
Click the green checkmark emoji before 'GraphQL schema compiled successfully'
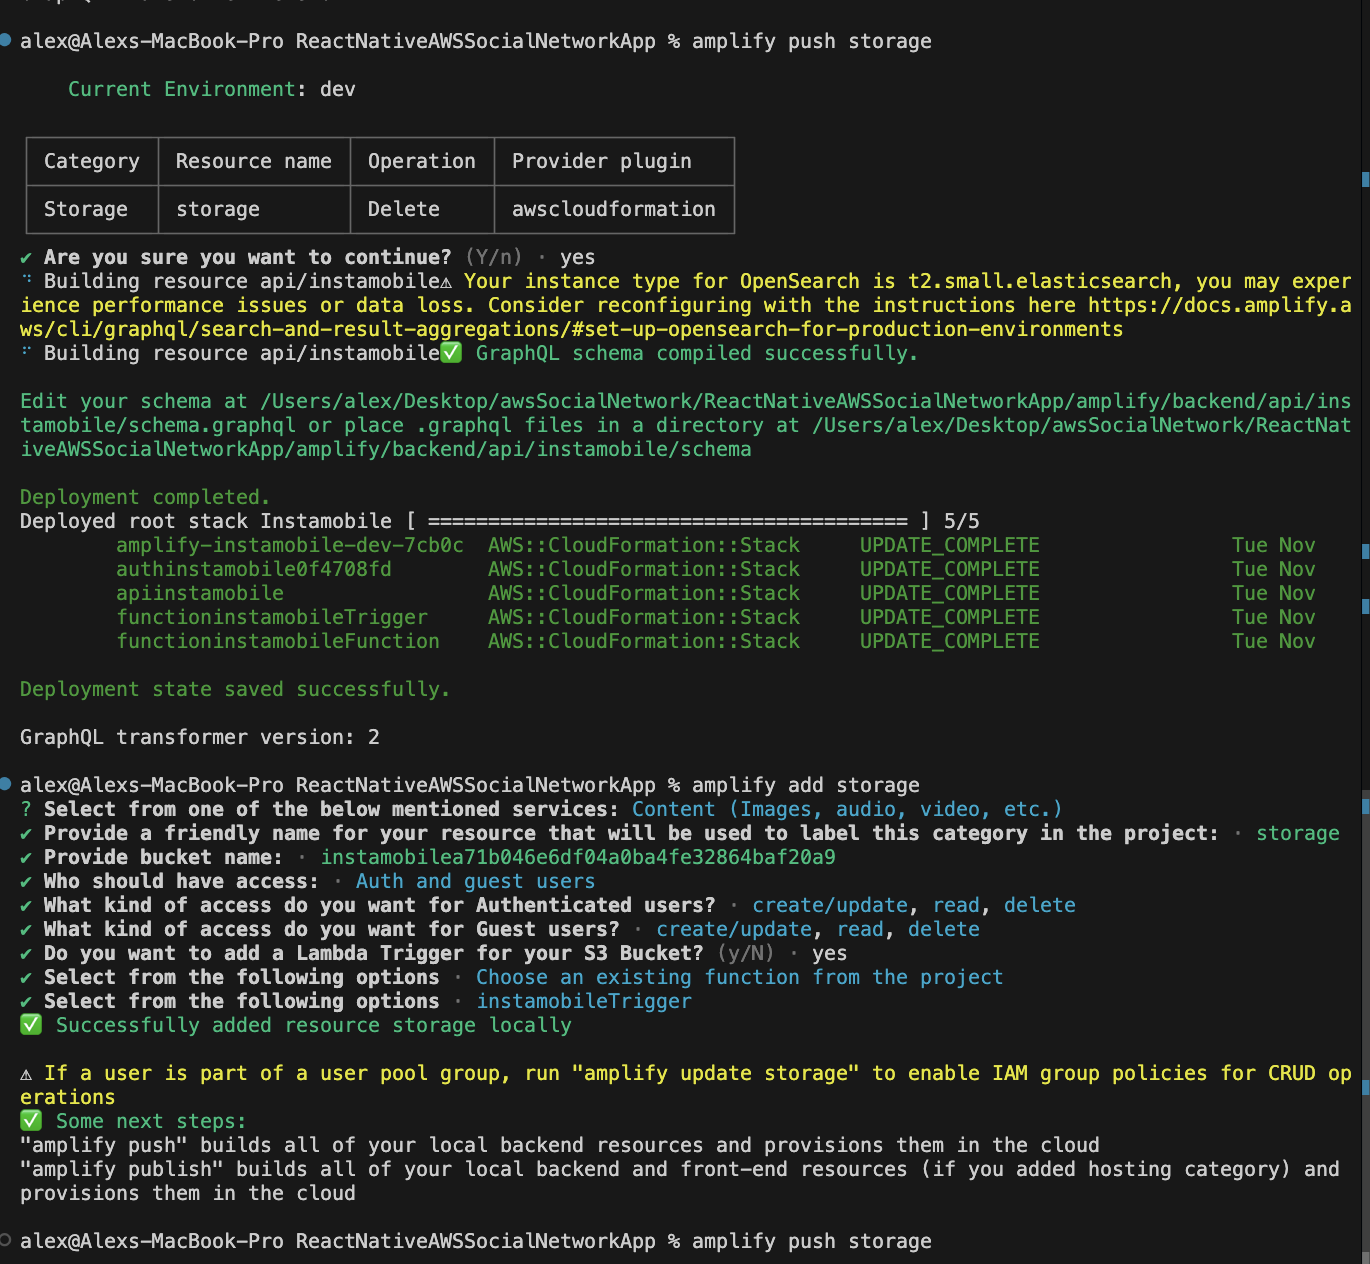451,353
